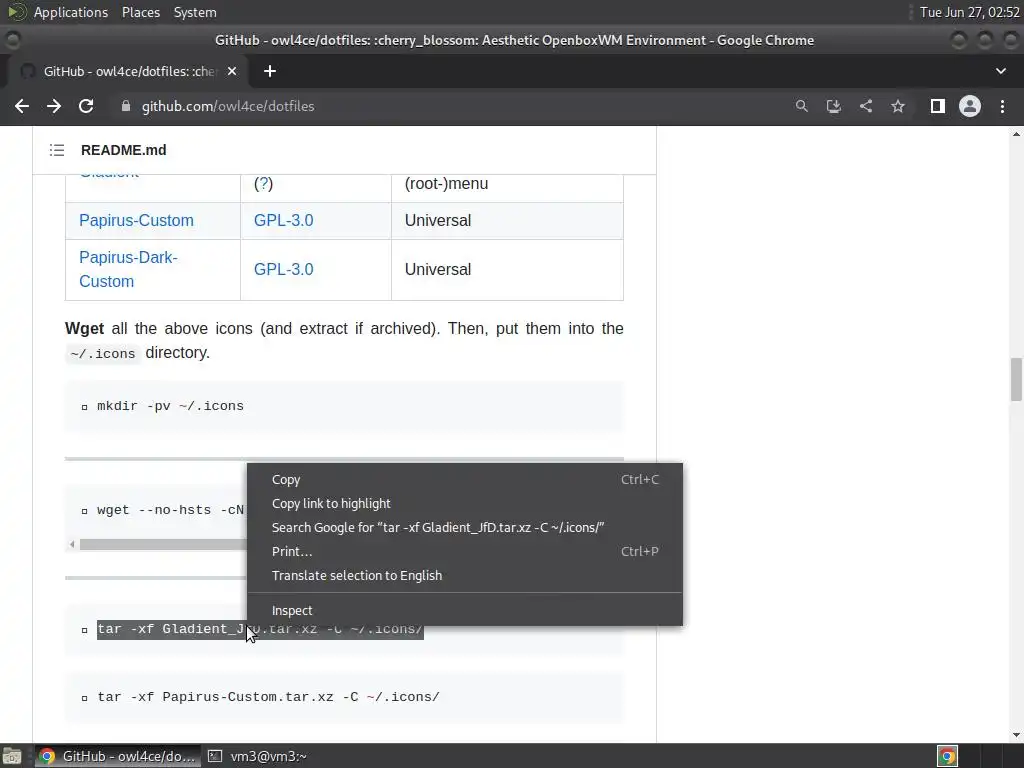1024x768 pixels.
Task: Open GPL-3.0 link in Papirus-Custom row
Action: click(x=283, y=221)
